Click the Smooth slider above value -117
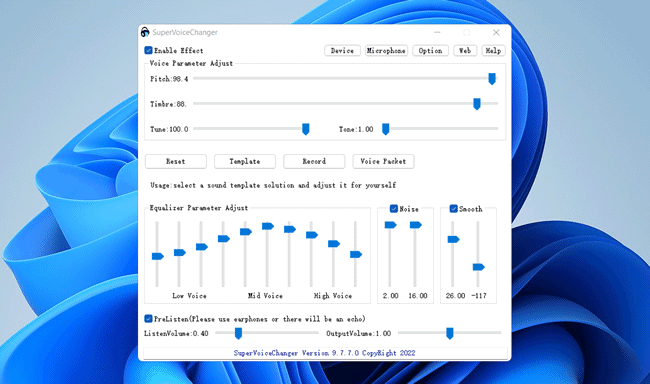650x384 pixels. (x=479, y=267)
